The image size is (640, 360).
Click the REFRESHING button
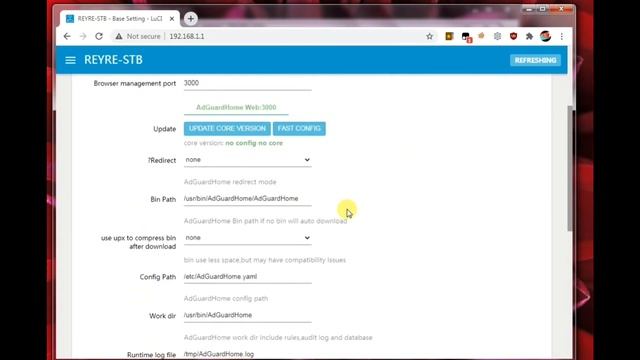click(x=535, y=60)
